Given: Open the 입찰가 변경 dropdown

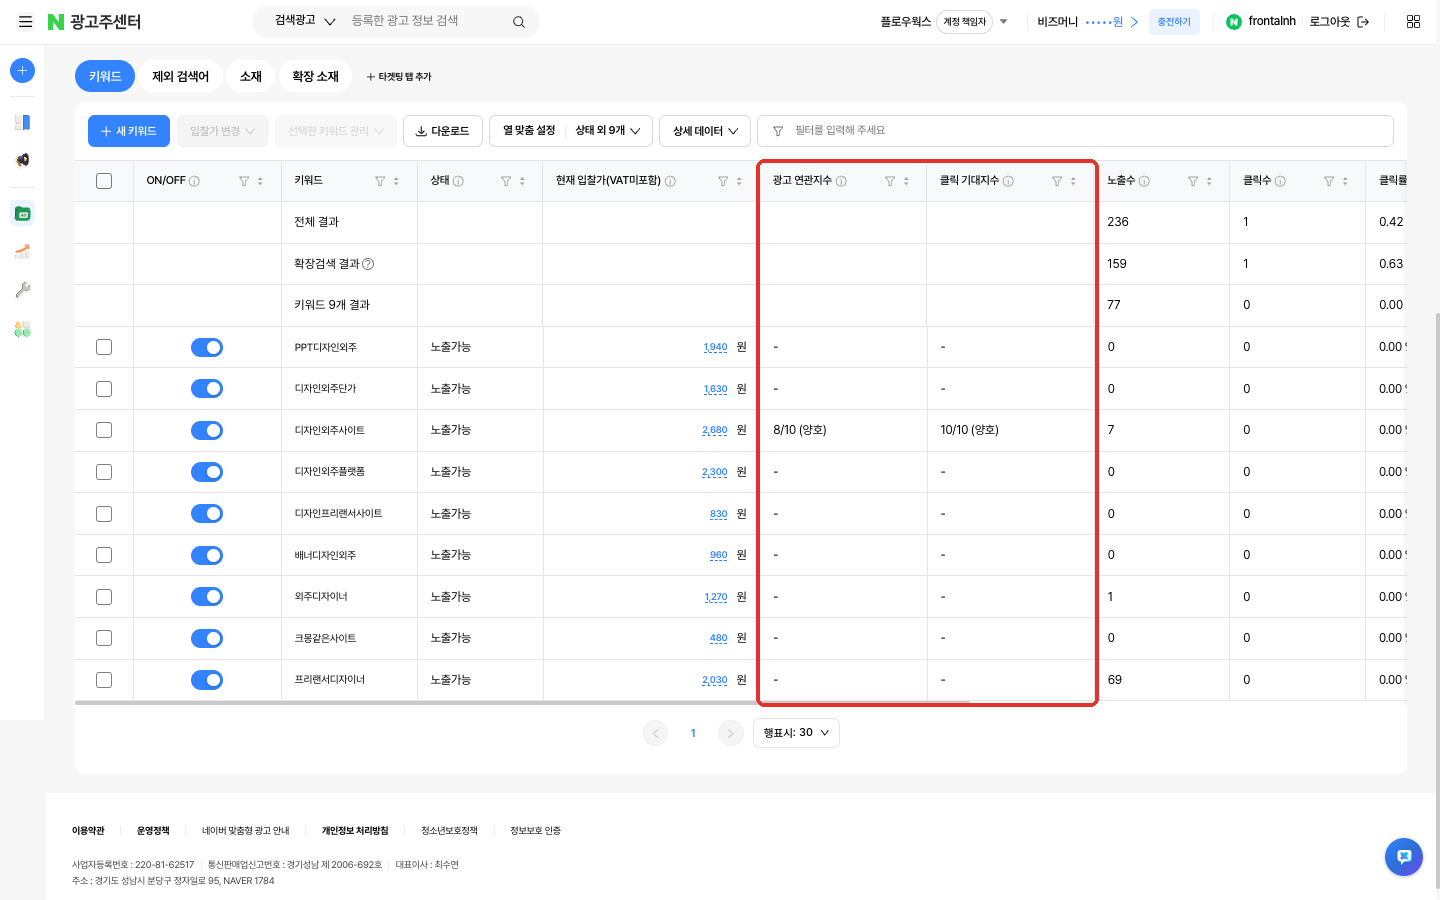Looking at the screenshot, I should click(222, 131).
